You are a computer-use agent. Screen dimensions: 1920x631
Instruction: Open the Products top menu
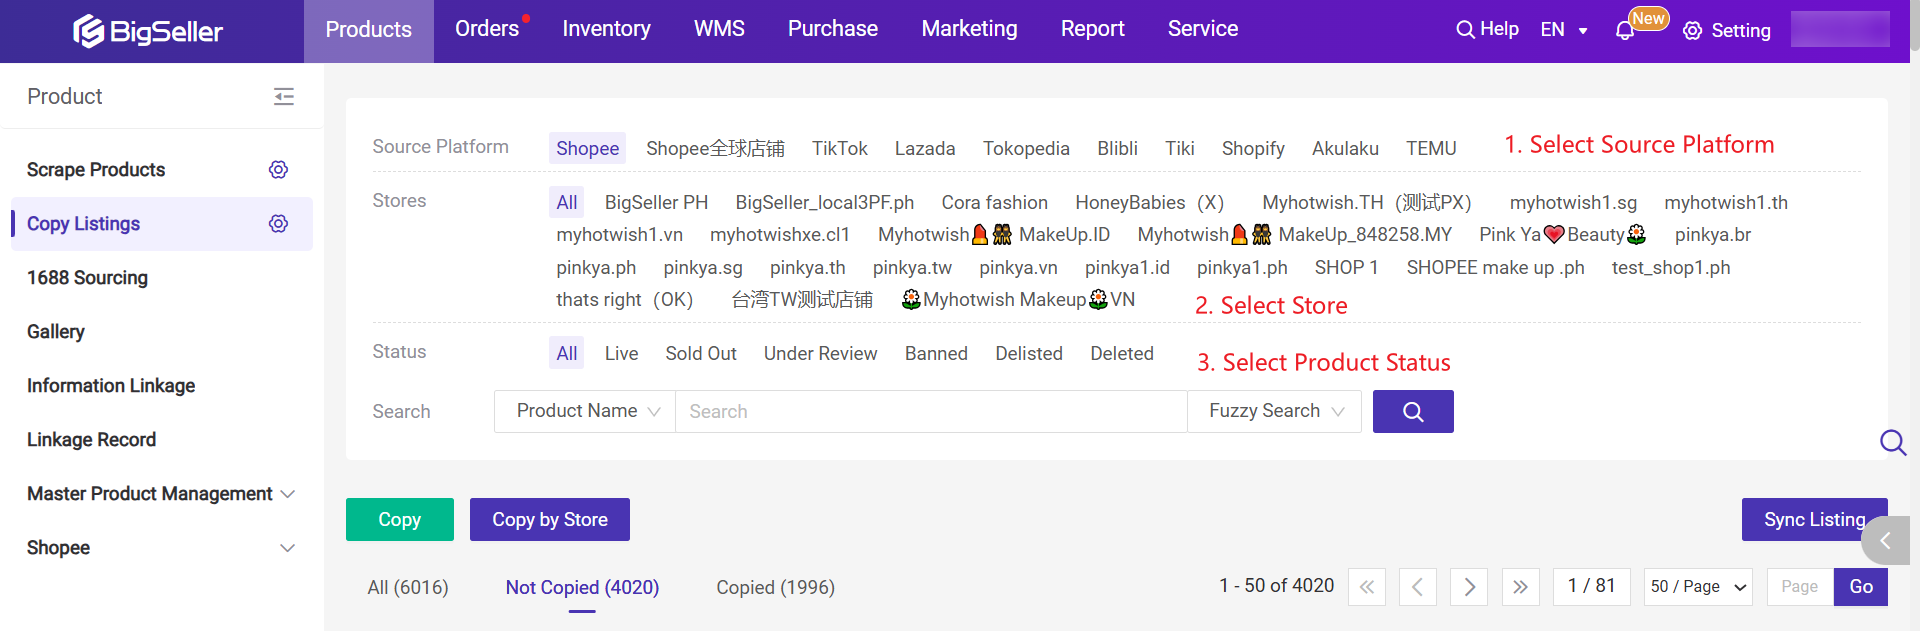pos(369,30)
